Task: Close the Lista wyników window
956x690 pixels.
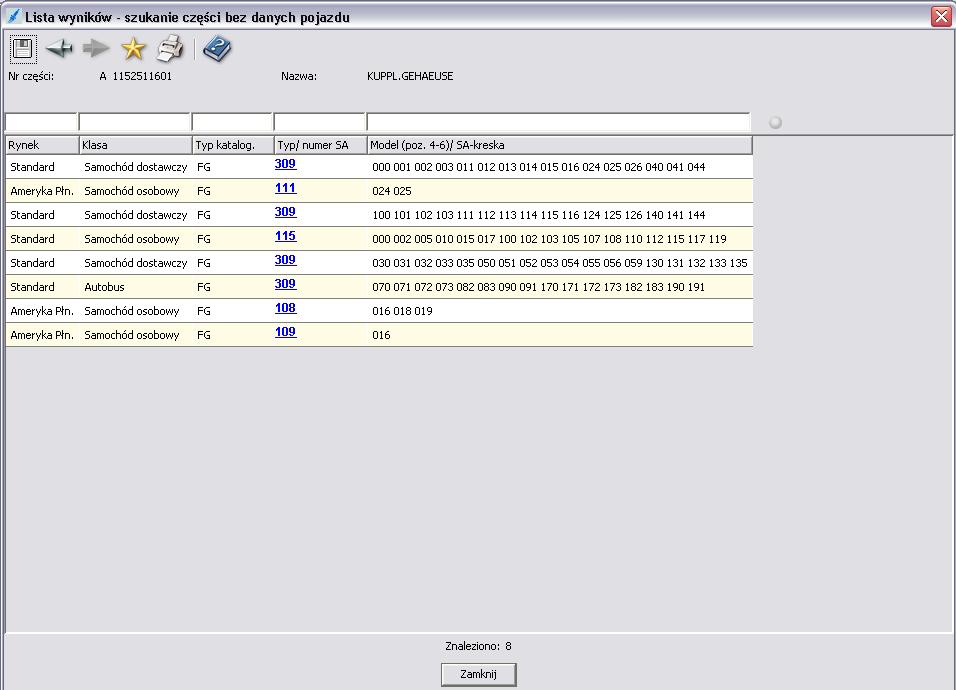Action: (940, 16)
